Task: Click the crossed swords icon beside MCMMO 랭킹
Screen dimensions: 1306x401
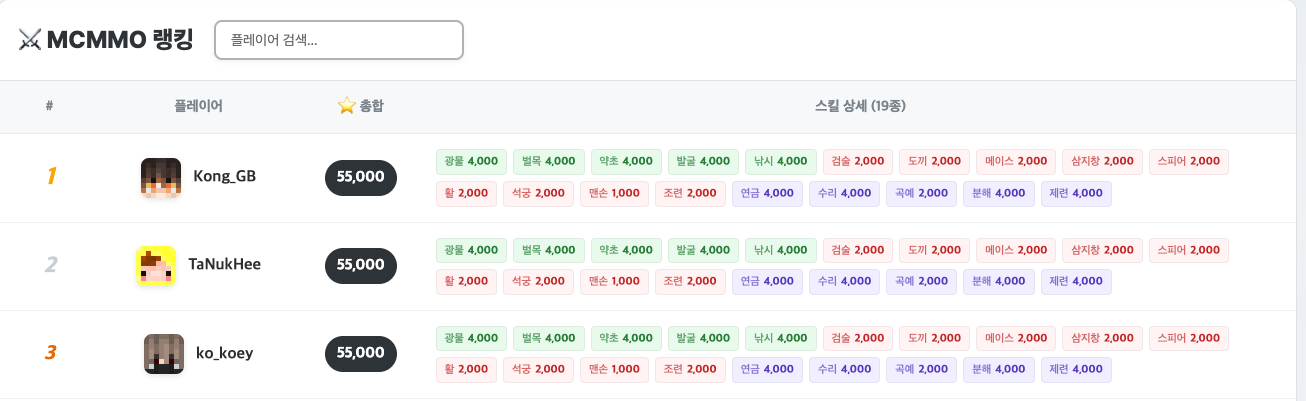Action: click(30, 40)
